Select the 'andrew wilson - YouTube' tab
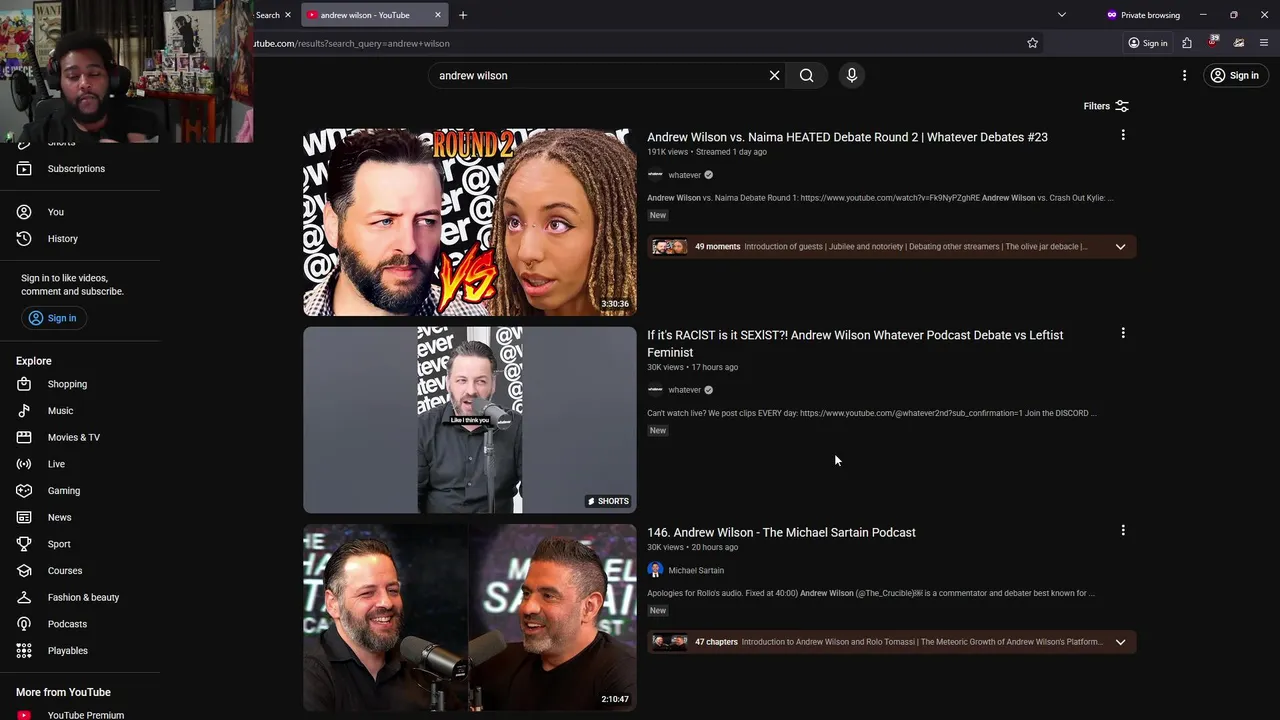This screenshot has height=720, width=1280. (x=365, y=15)
